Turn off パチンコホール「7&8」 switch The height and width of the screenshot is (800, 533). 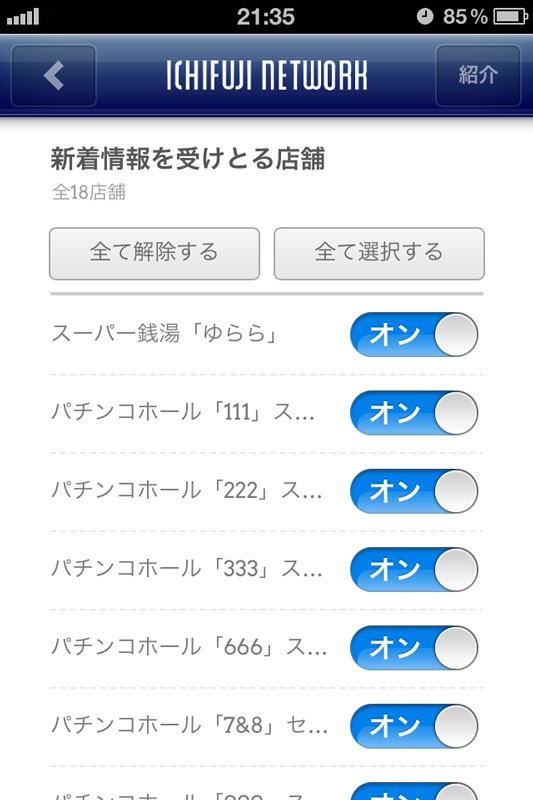(414, 726)
